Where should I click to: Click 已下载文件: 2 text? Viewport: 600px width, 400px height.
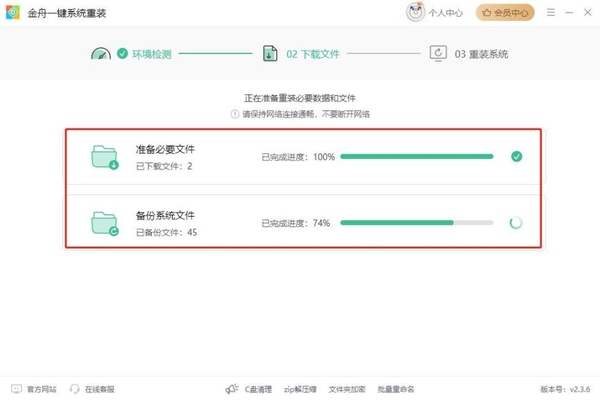[165, 166]
